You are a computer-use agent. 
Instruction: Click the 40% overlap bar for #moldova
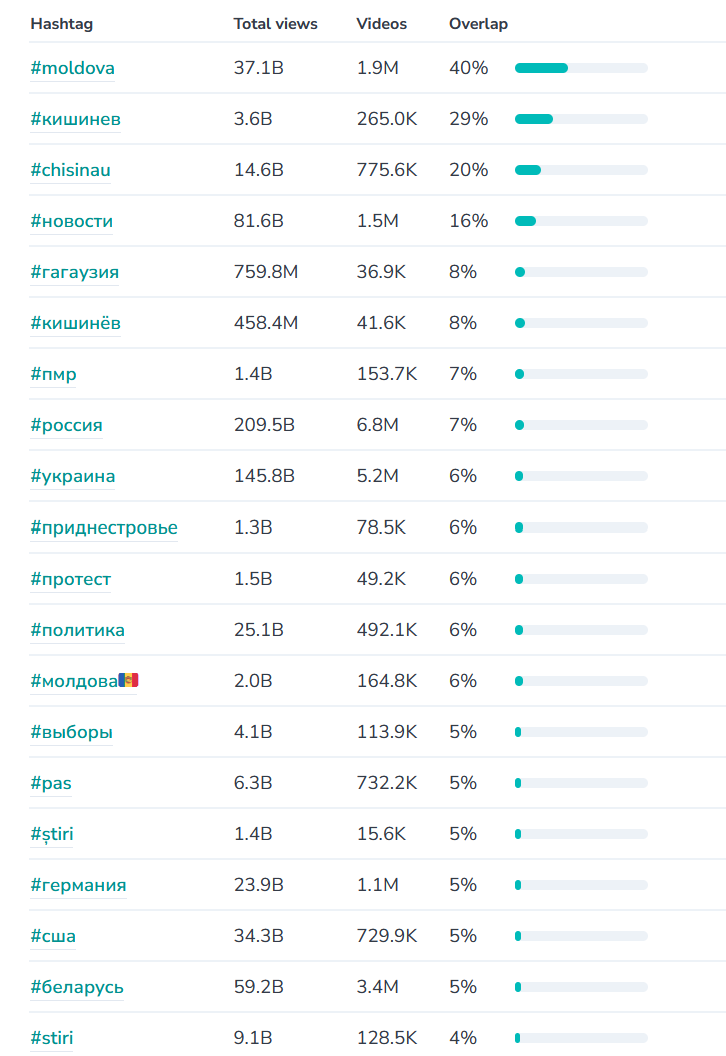tap(581, 68)
